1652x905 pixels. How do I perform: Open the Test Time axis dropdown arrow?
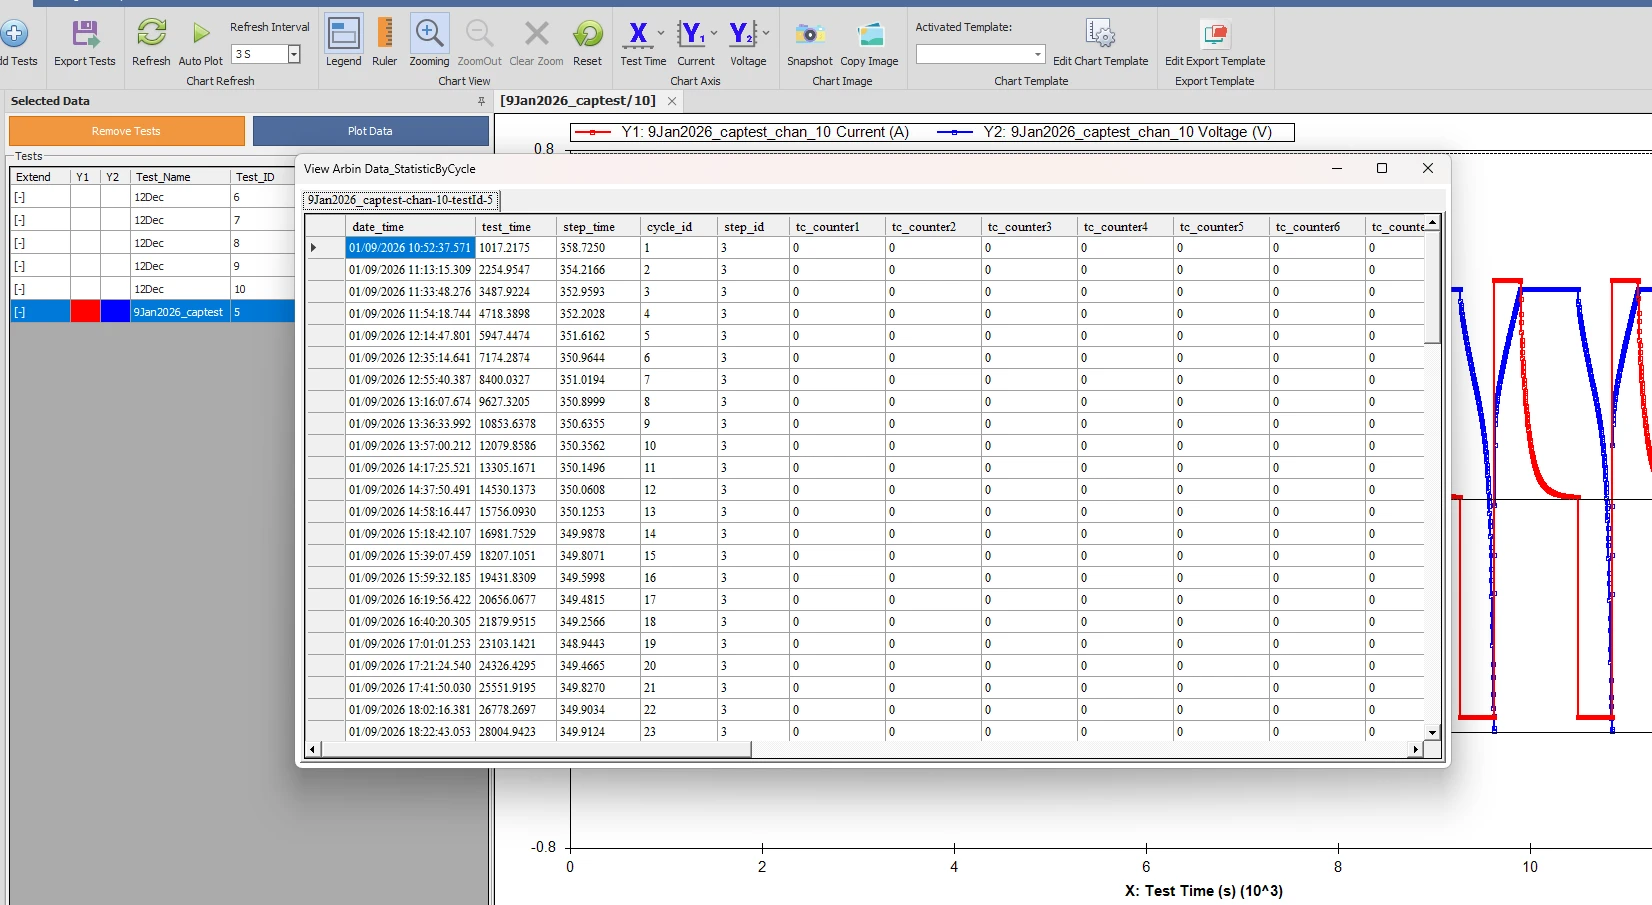[x=661, y=33]
